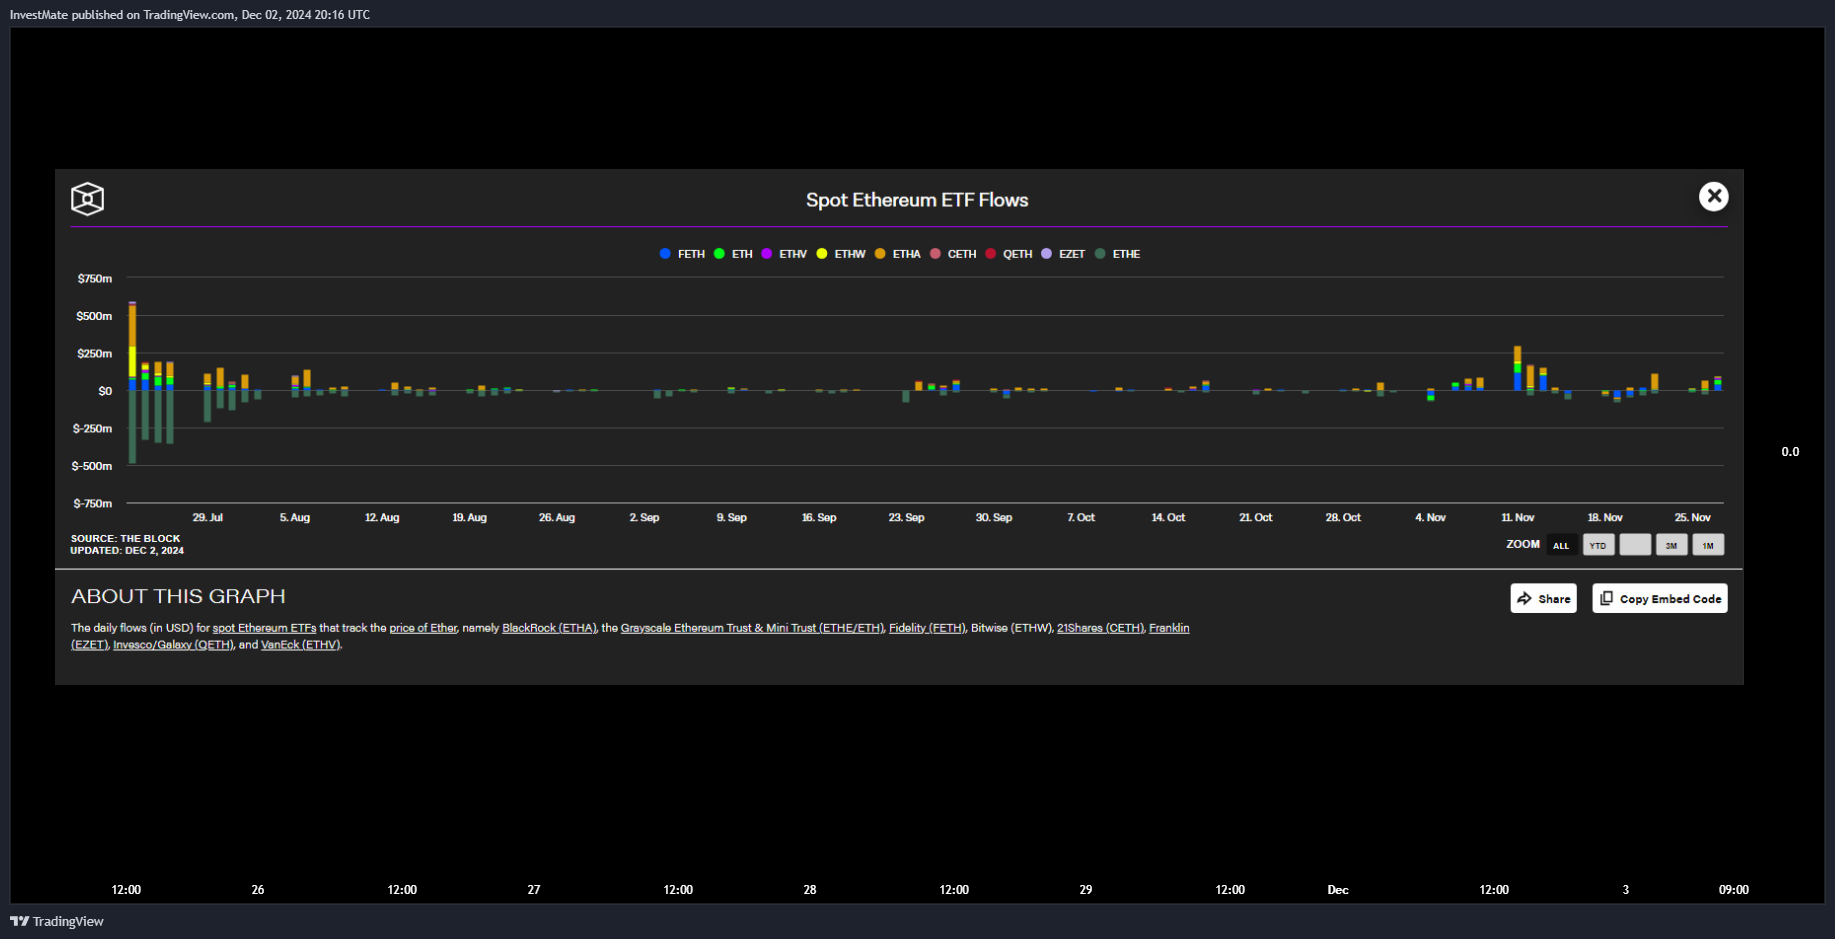The width and height of the screenshot is (1835, 939).
Task: Set chart zoom to ALL
Action: (x=1561, y=545)
